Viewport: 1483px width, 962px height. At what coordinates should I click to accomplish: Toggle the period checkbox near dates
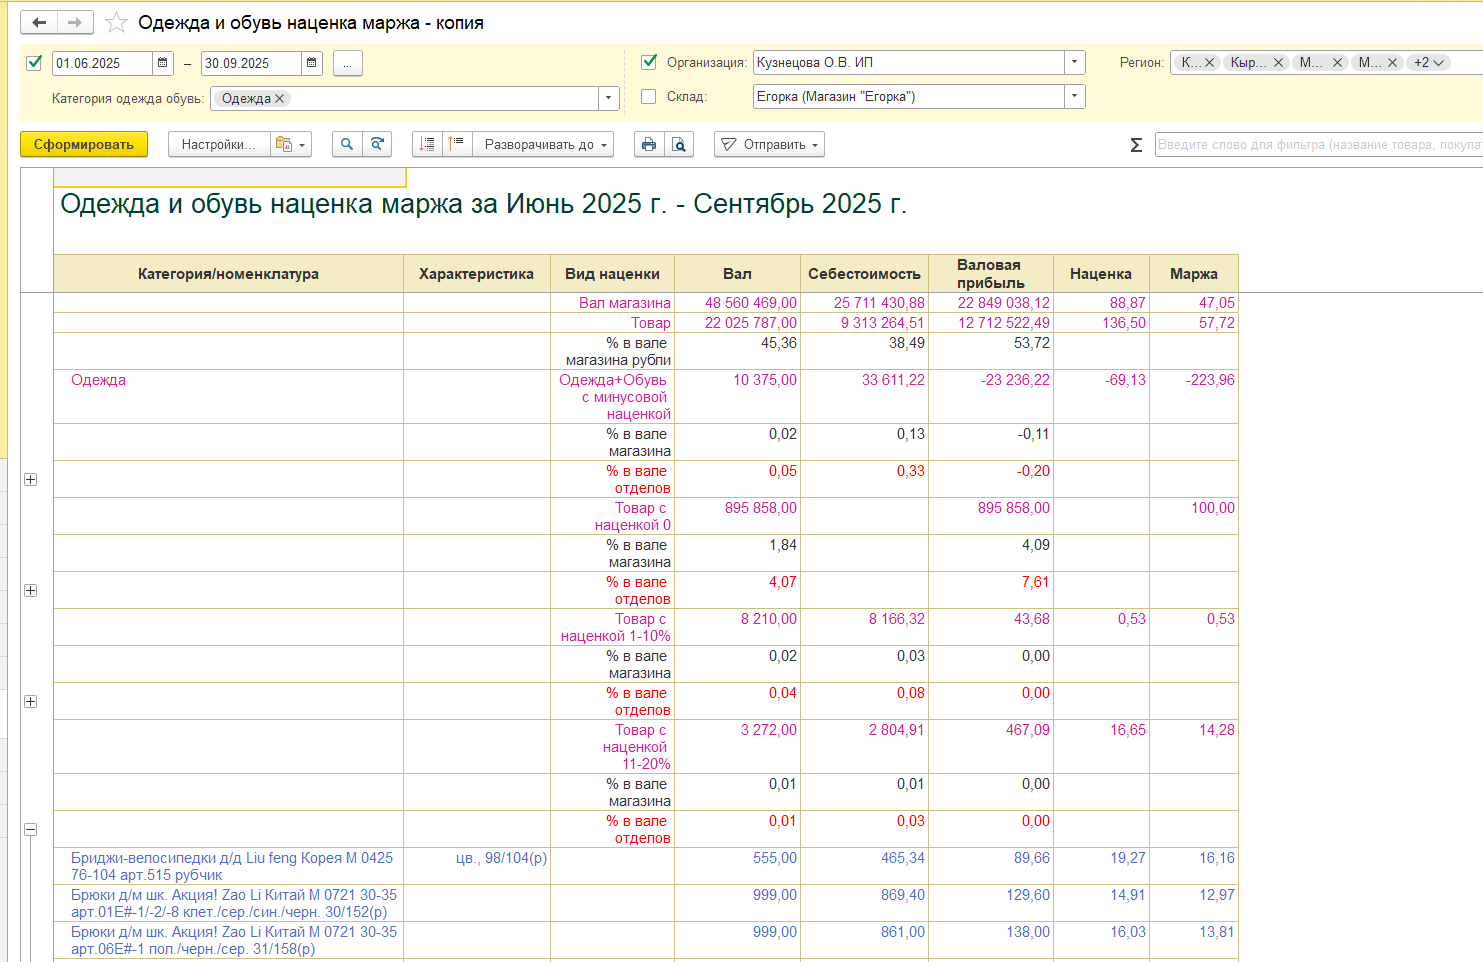(x=34, y=63)
